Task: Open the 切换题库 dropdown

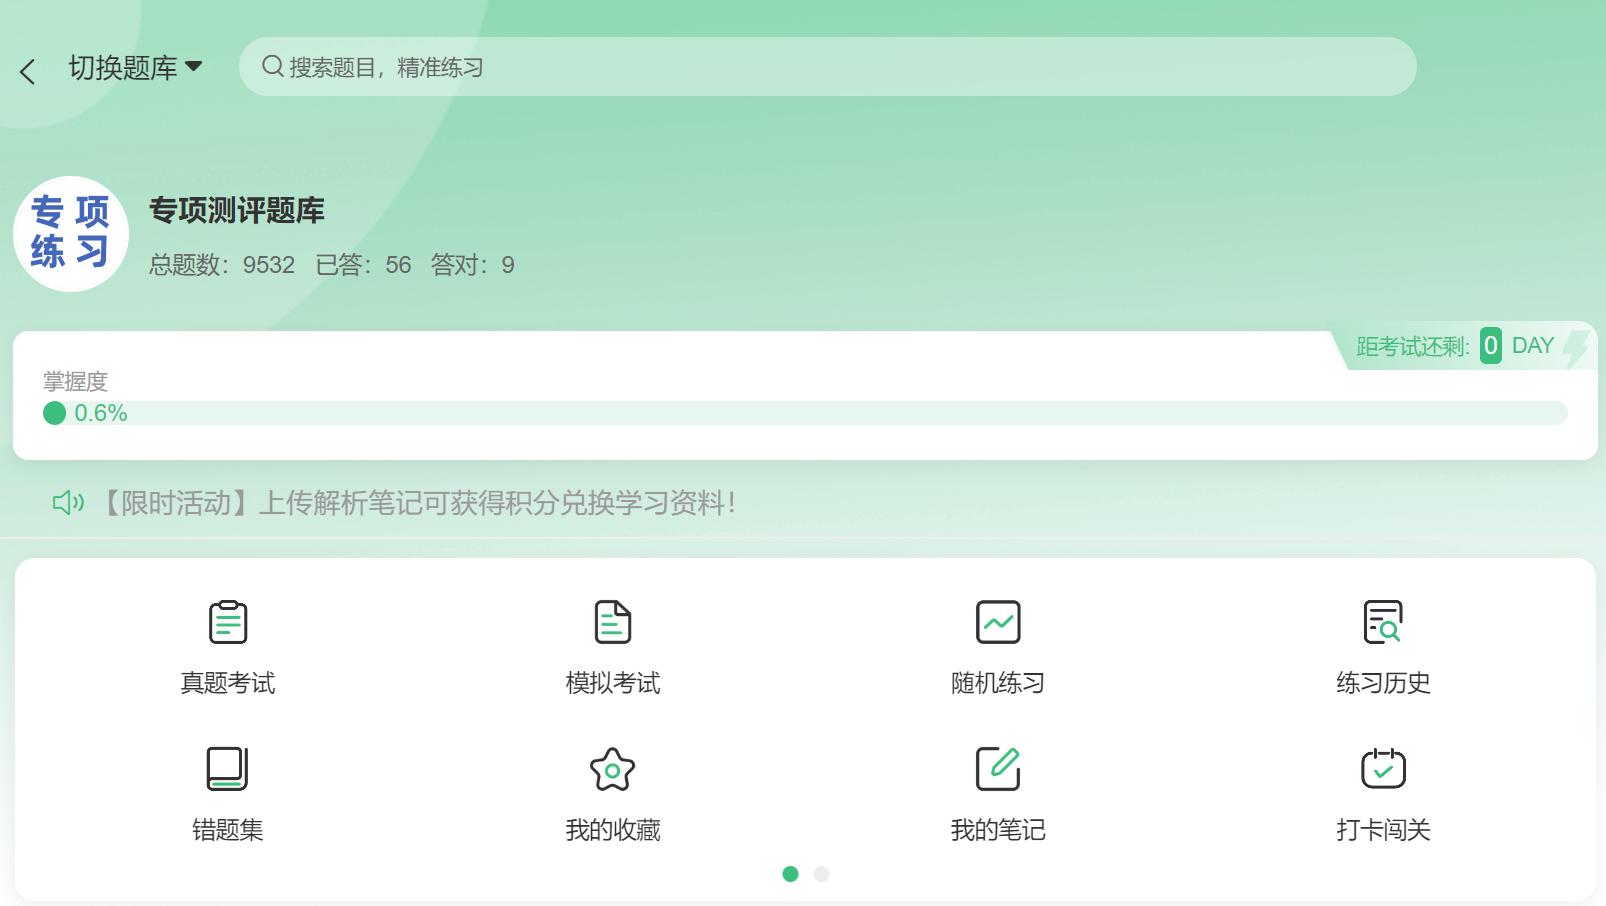Action: coord(135,67)
